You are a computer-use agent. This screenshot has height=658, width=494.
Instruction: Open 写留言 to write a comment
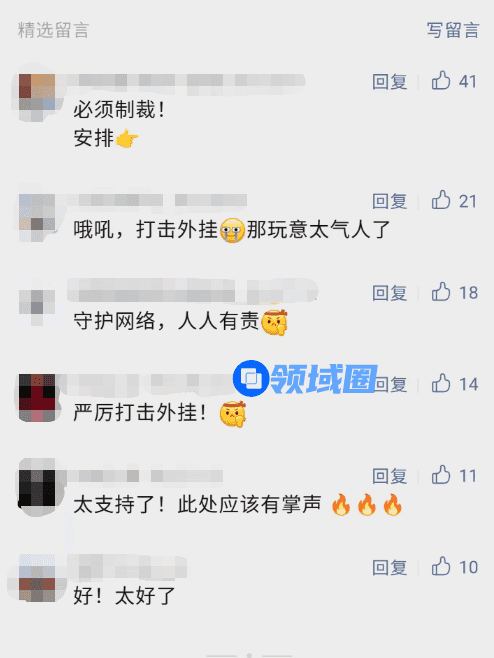453,30
